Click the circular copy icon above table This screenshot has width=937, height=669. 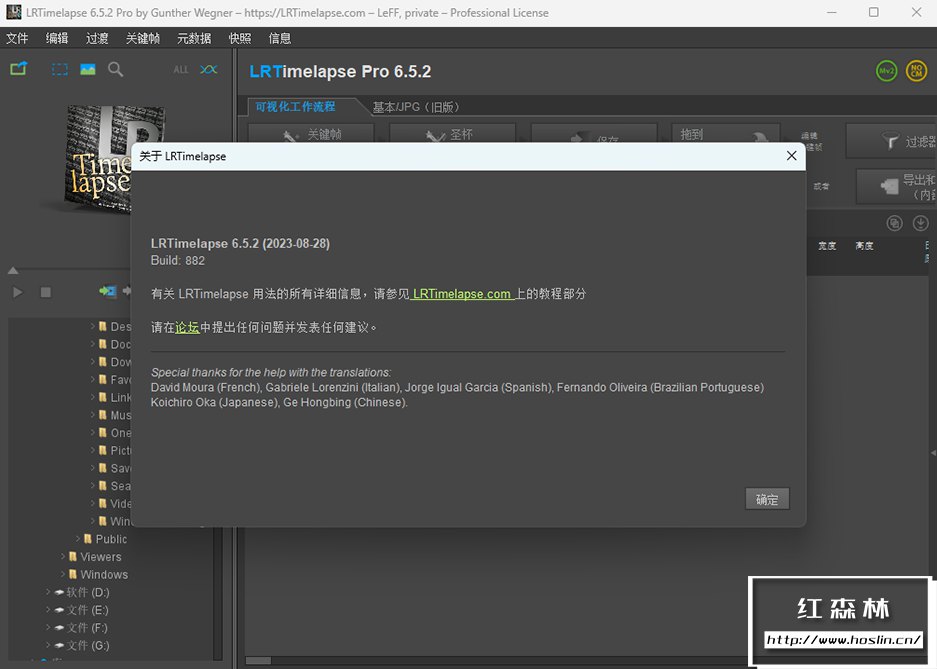tap(895, 223)
